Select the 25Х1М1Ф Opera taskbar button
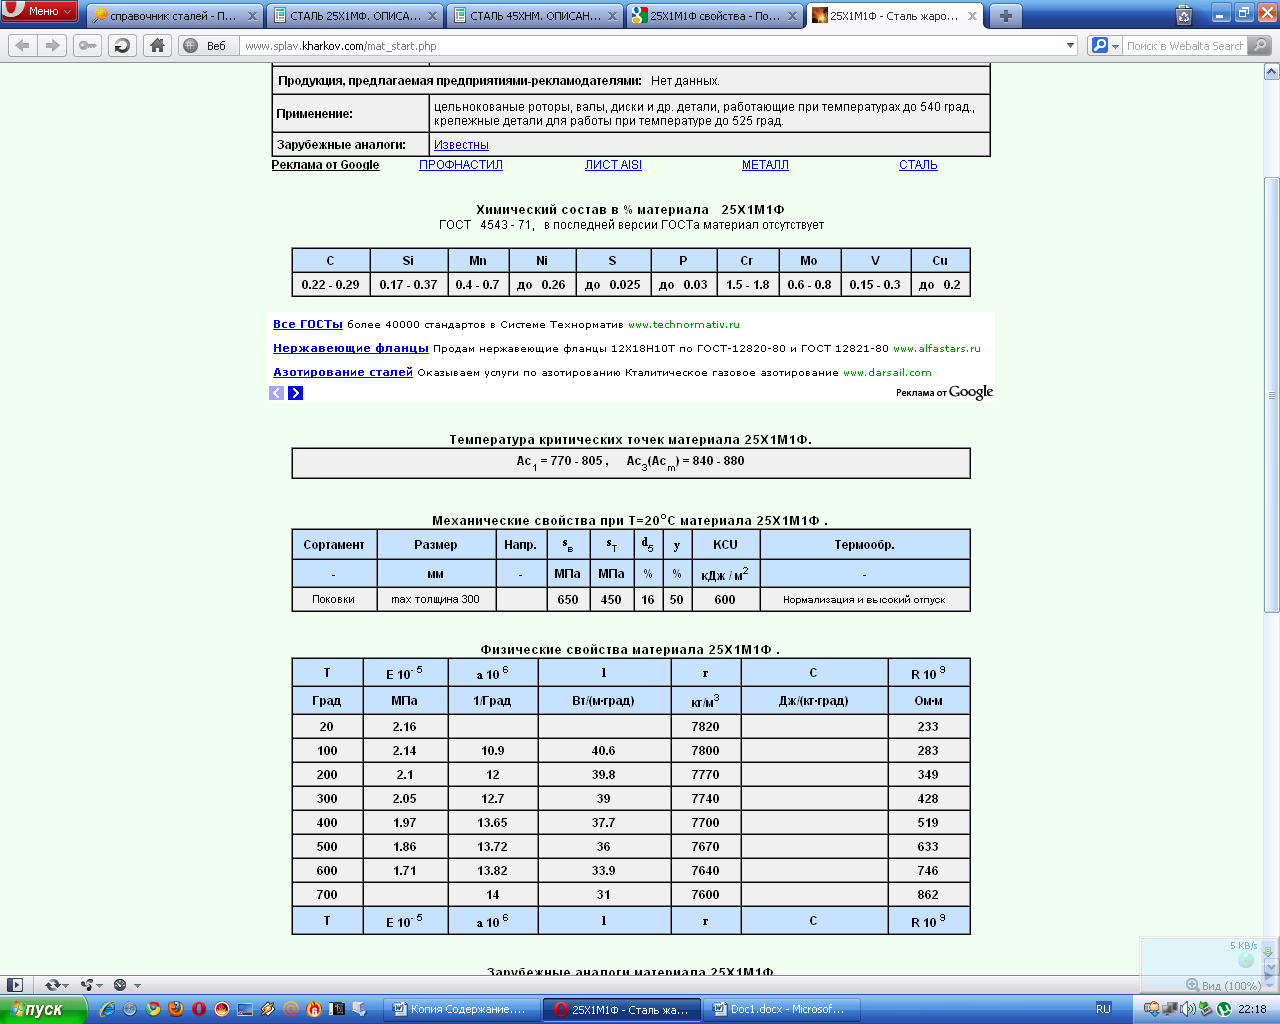 (621, 1009)
